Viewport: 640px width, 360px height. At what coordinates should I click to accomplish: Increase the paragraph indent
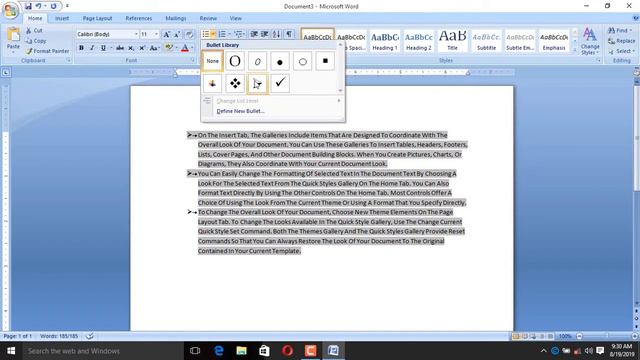click(x=264, y=34)
